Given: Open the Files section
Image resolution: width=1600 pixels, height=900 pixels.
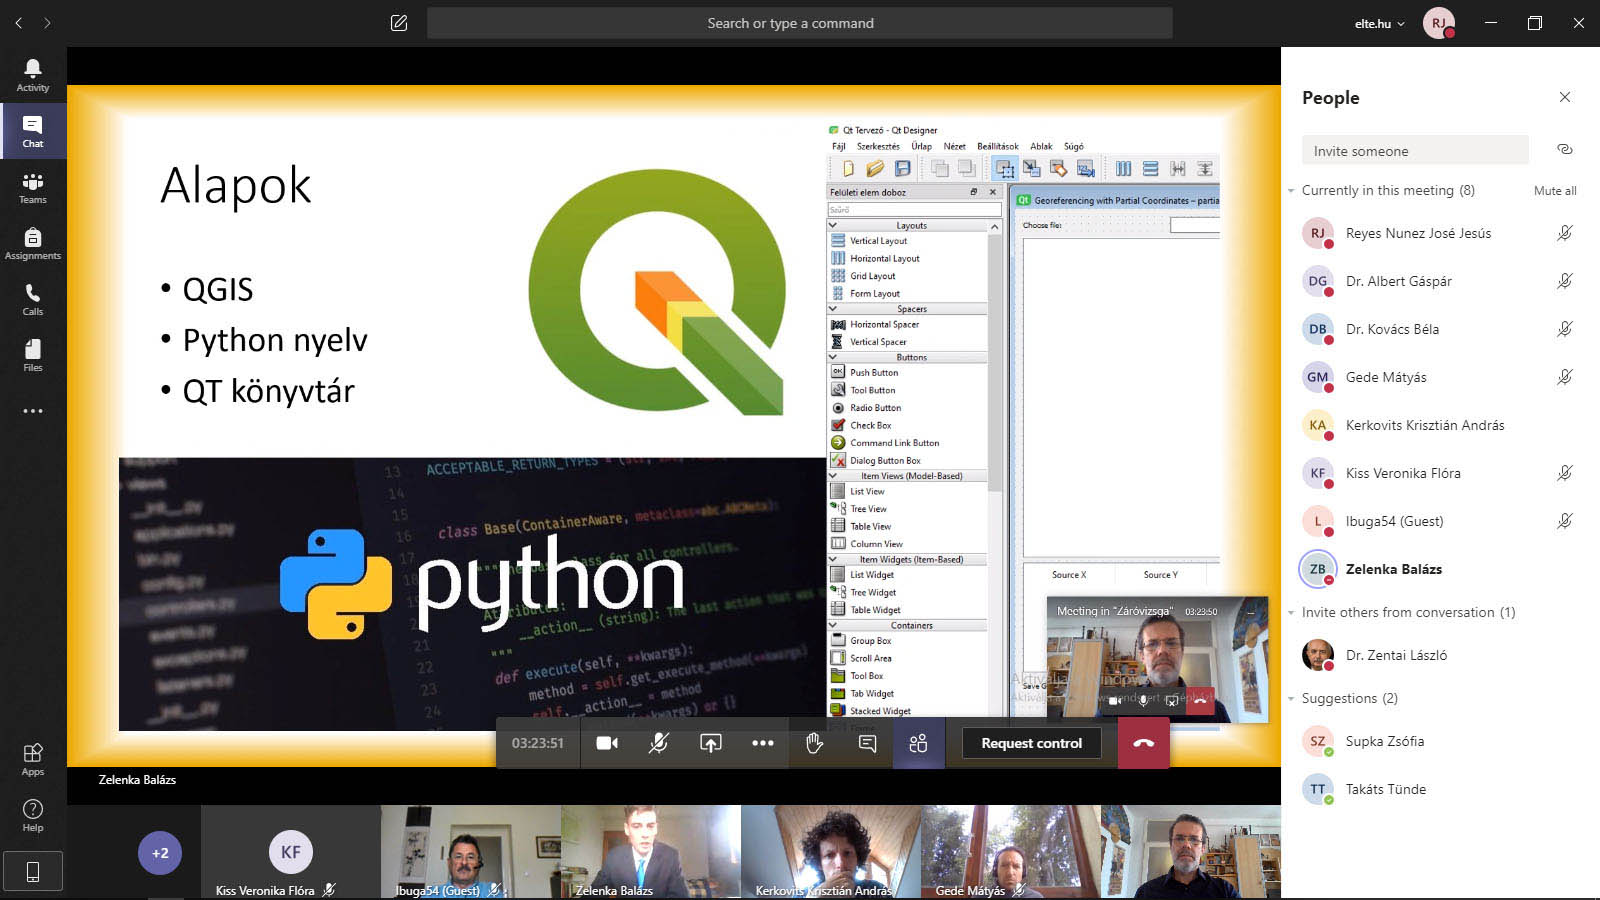Looking at the screenshot, I should pyautogui.click(x=33, y=355).
